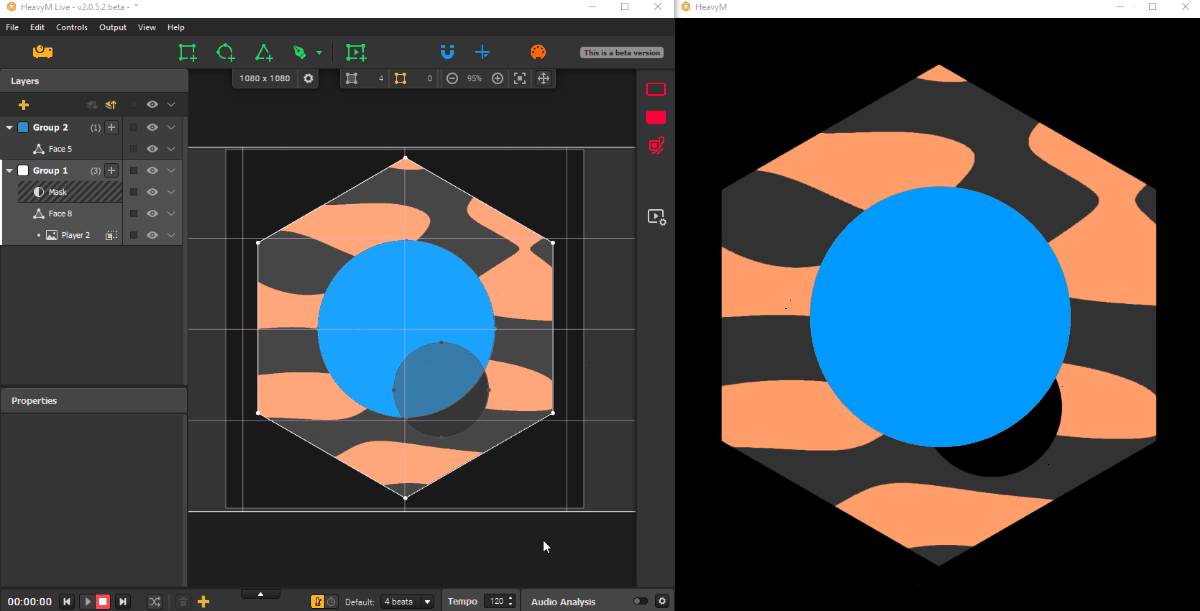Screen dimensions: 1200x611
Task: Open the Output menu
Action: (x=113, y=27)
